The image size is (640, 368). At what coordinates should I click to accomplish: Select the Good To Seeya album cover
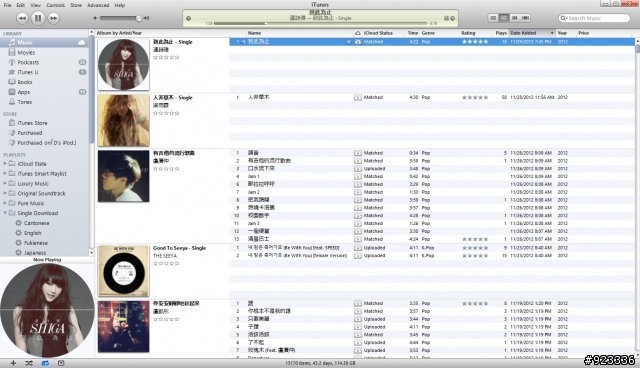(x=123, y=271)
